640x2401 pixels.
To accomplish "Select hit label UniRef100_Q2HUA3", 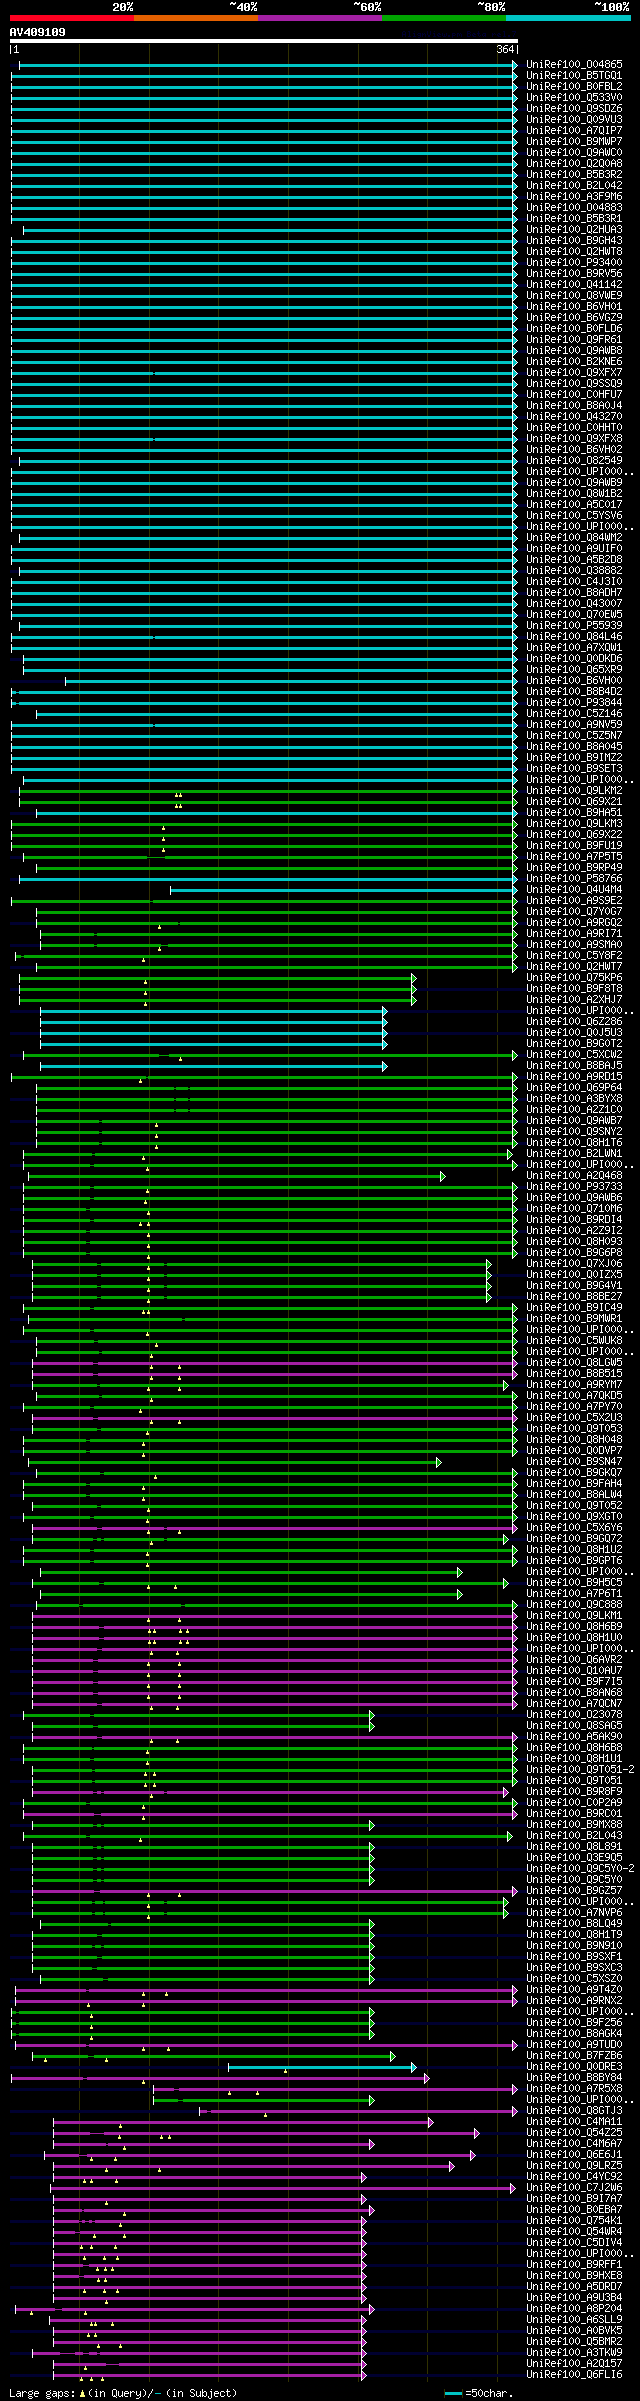I will pos(574,230).
